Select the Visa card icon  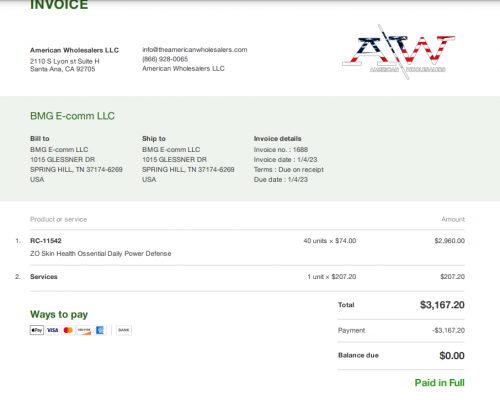point(52,330)
